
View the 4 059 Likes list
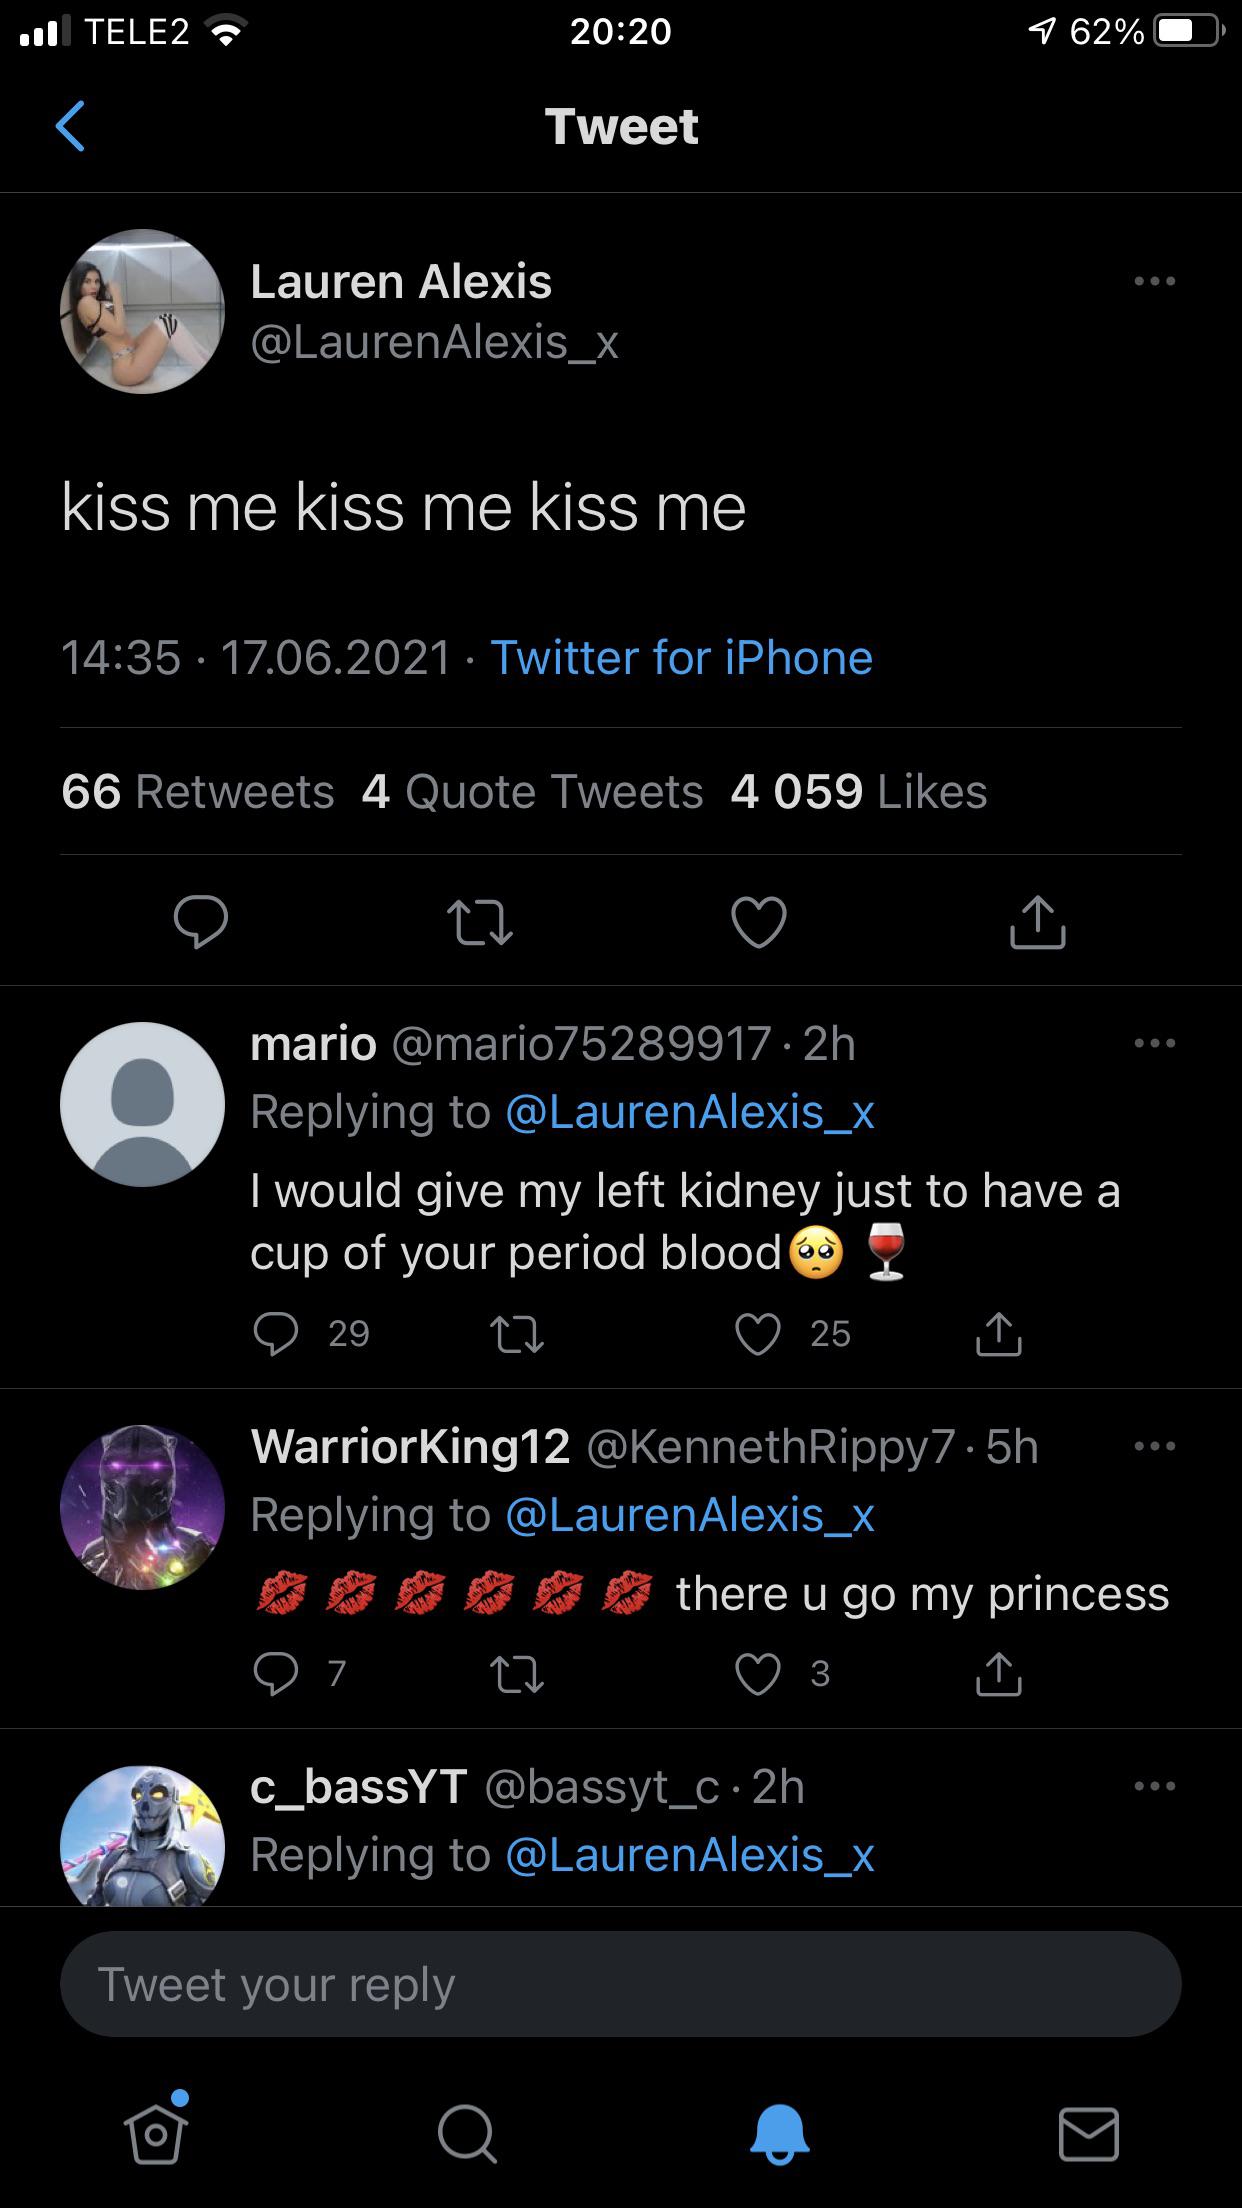pos(858,792)
